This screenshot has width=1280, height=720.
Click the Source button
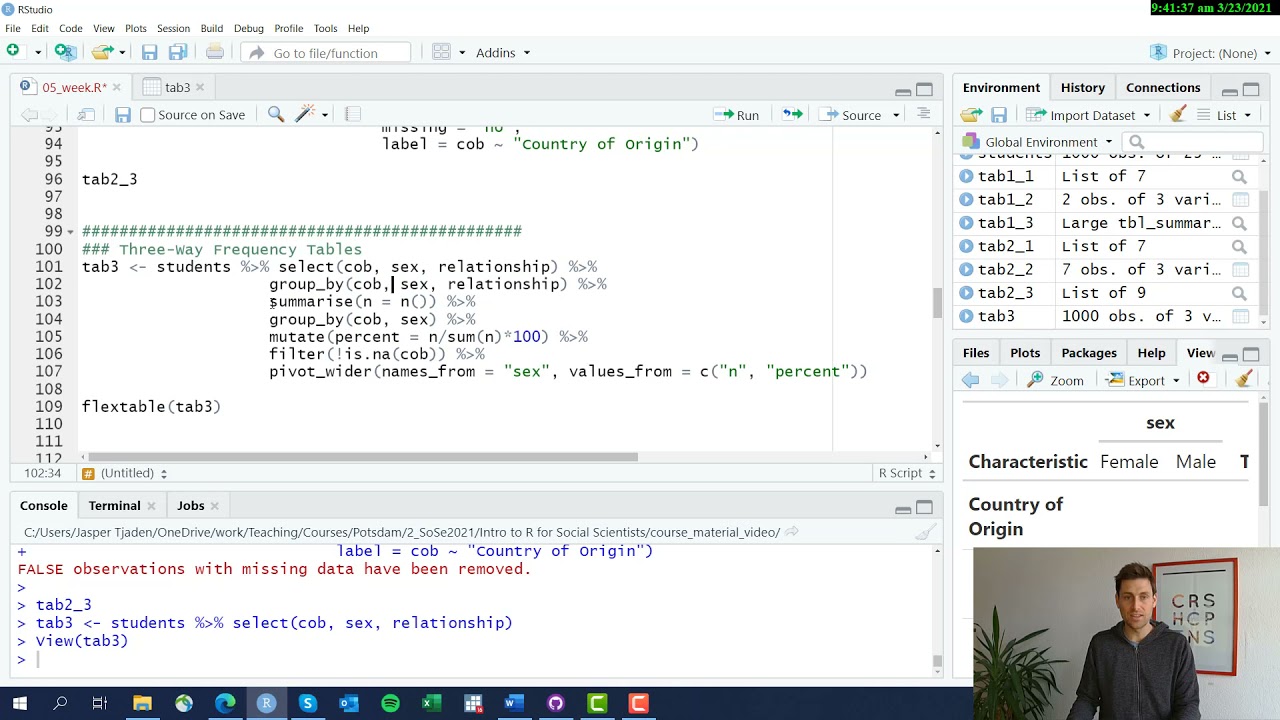pyautogui.click(x=852, y=115)
